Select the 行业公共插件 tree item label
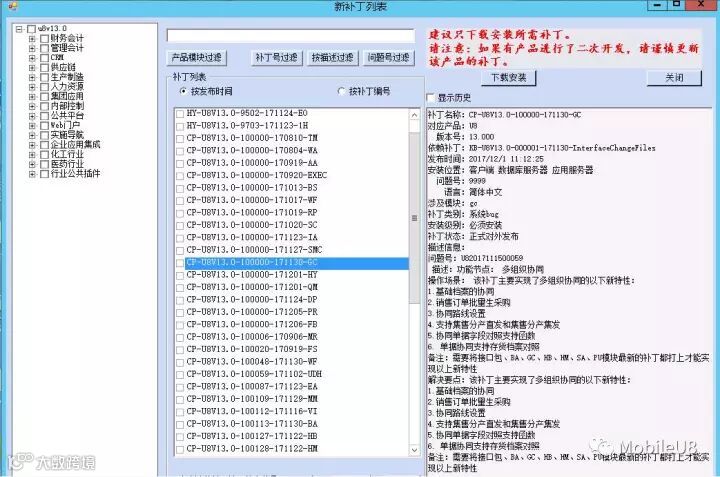This screenshot has width=720, height=477. coord(75,173)
